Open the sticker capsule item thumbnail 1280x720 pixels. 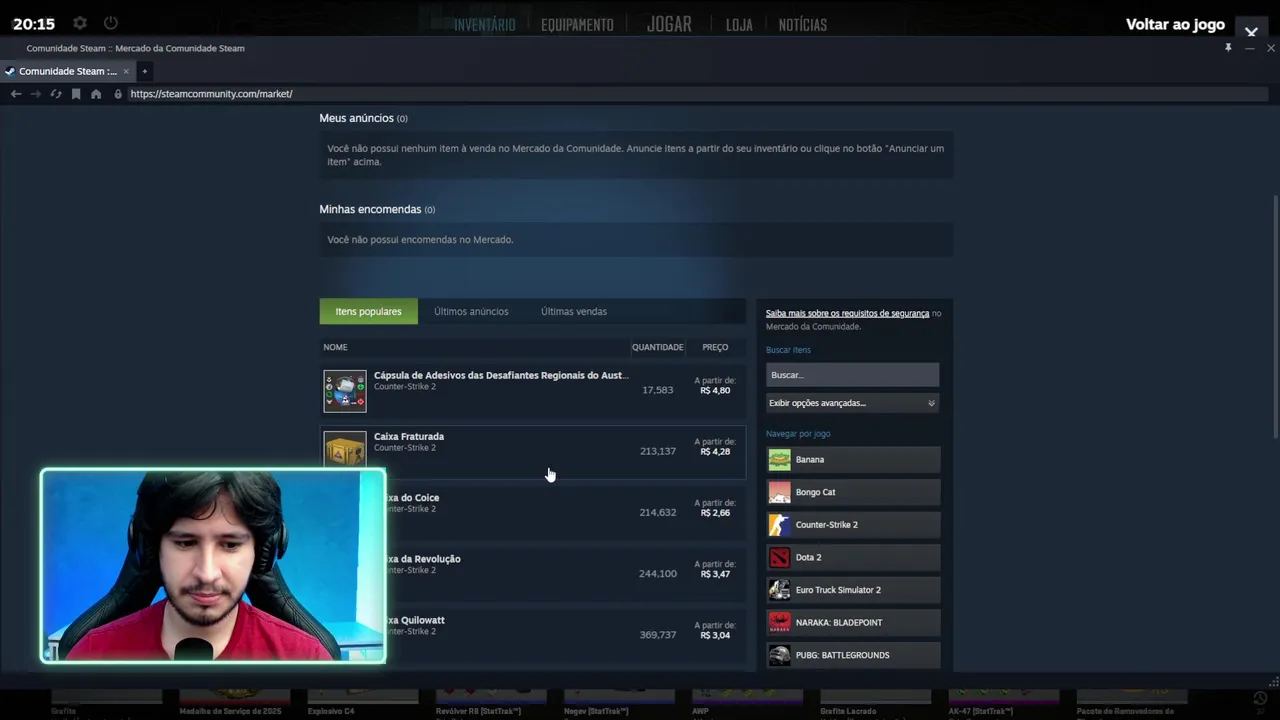tap(345, 391)
